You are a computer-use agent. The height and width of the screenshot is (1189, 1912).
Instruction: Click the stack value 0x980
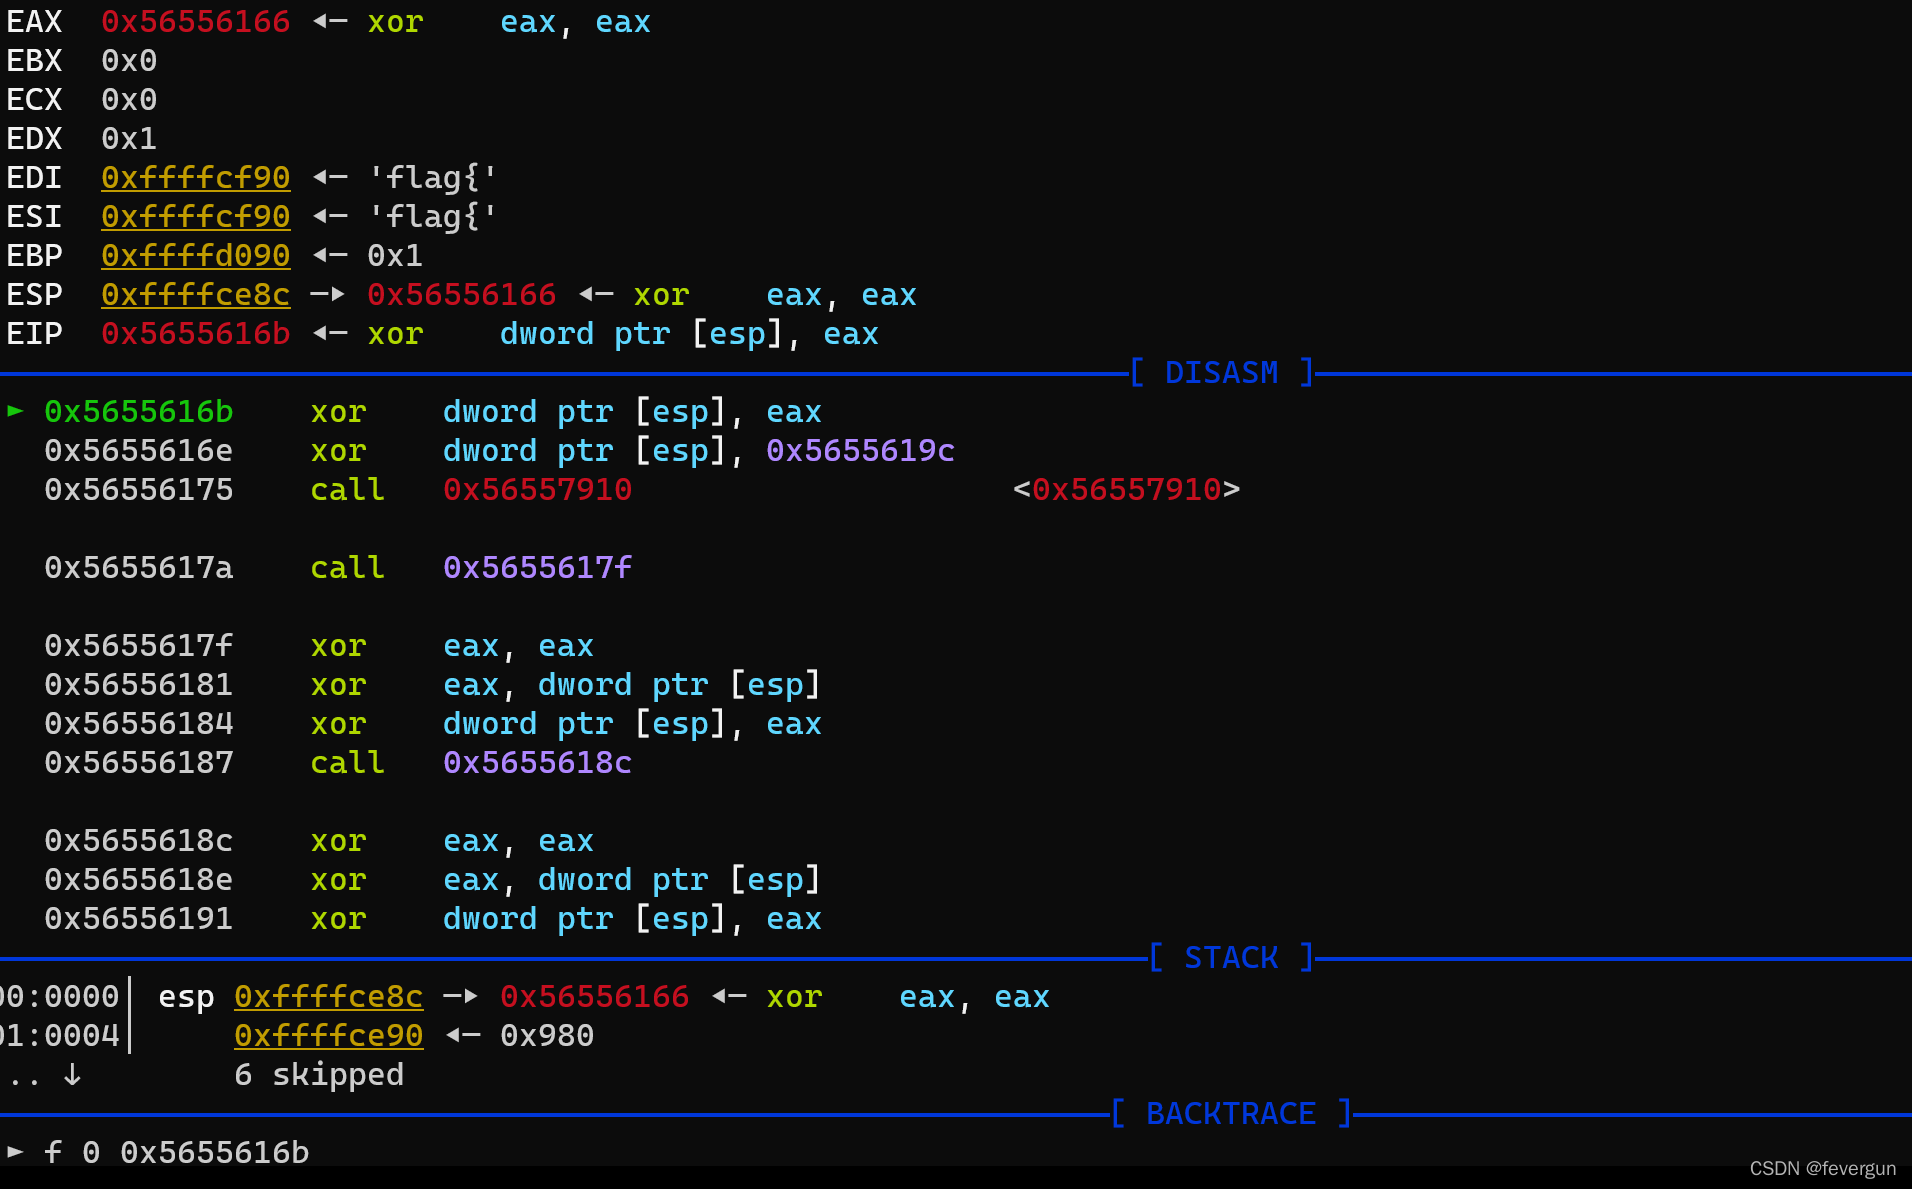547,1036
